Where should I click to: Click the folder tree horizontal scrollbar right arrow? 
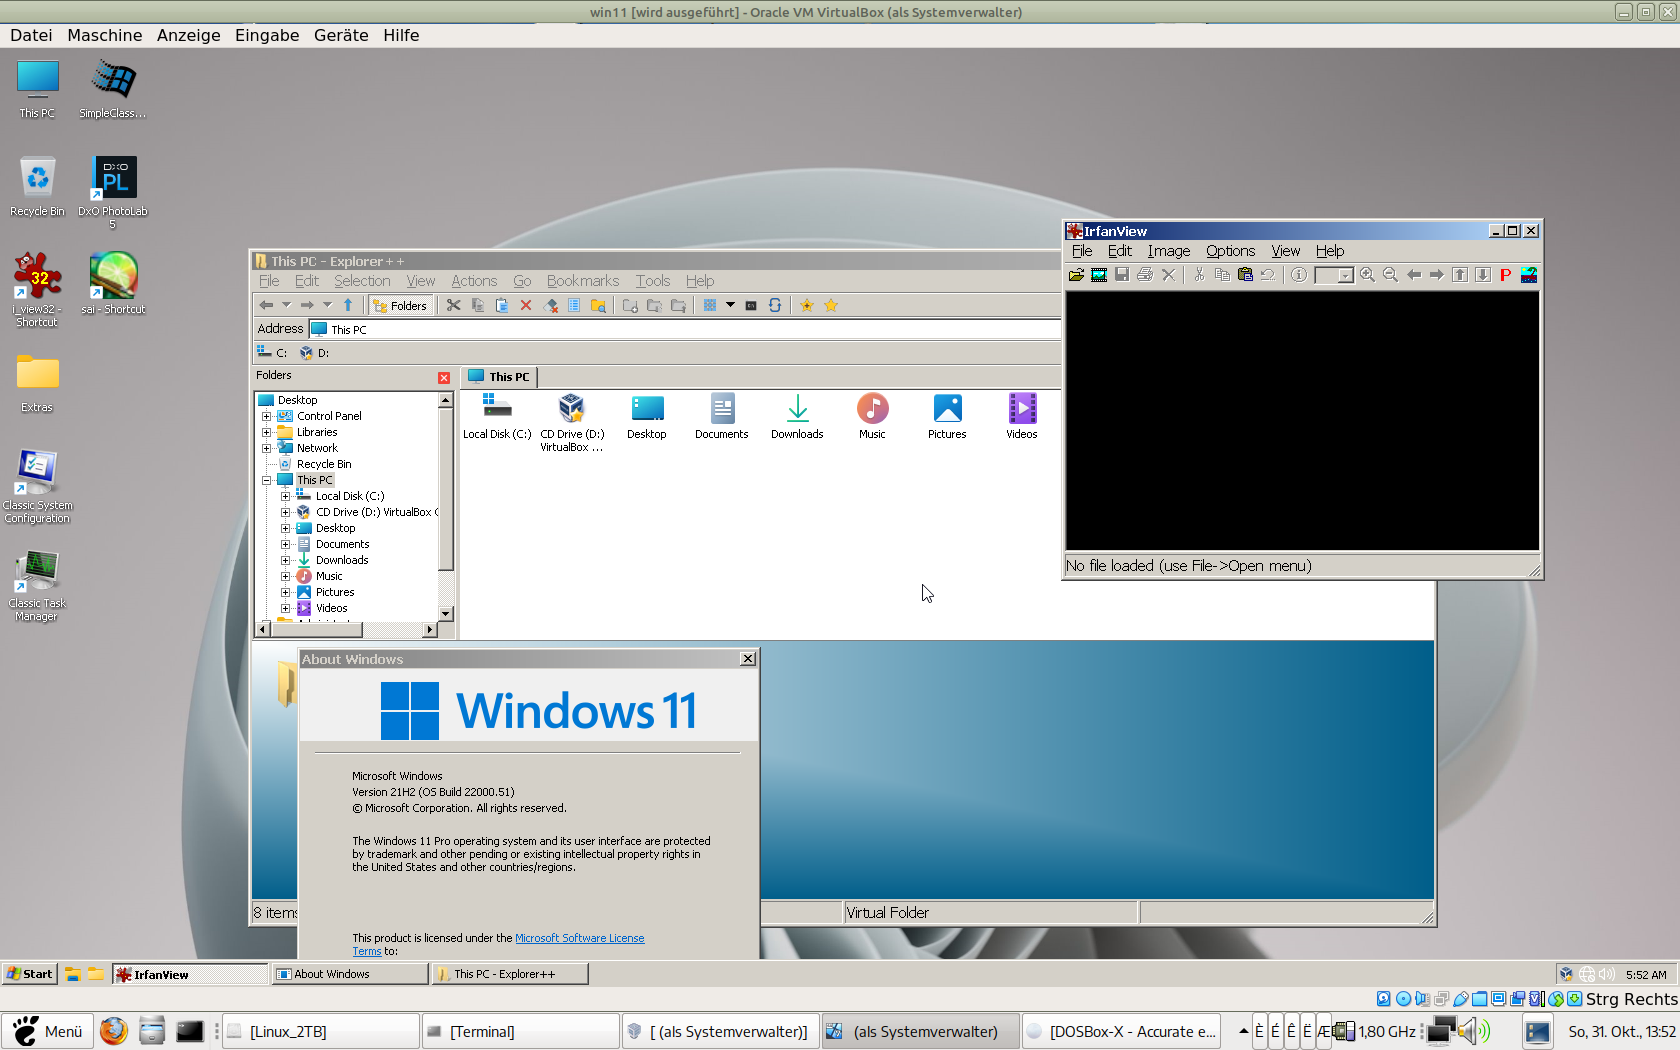coord(430,629)
